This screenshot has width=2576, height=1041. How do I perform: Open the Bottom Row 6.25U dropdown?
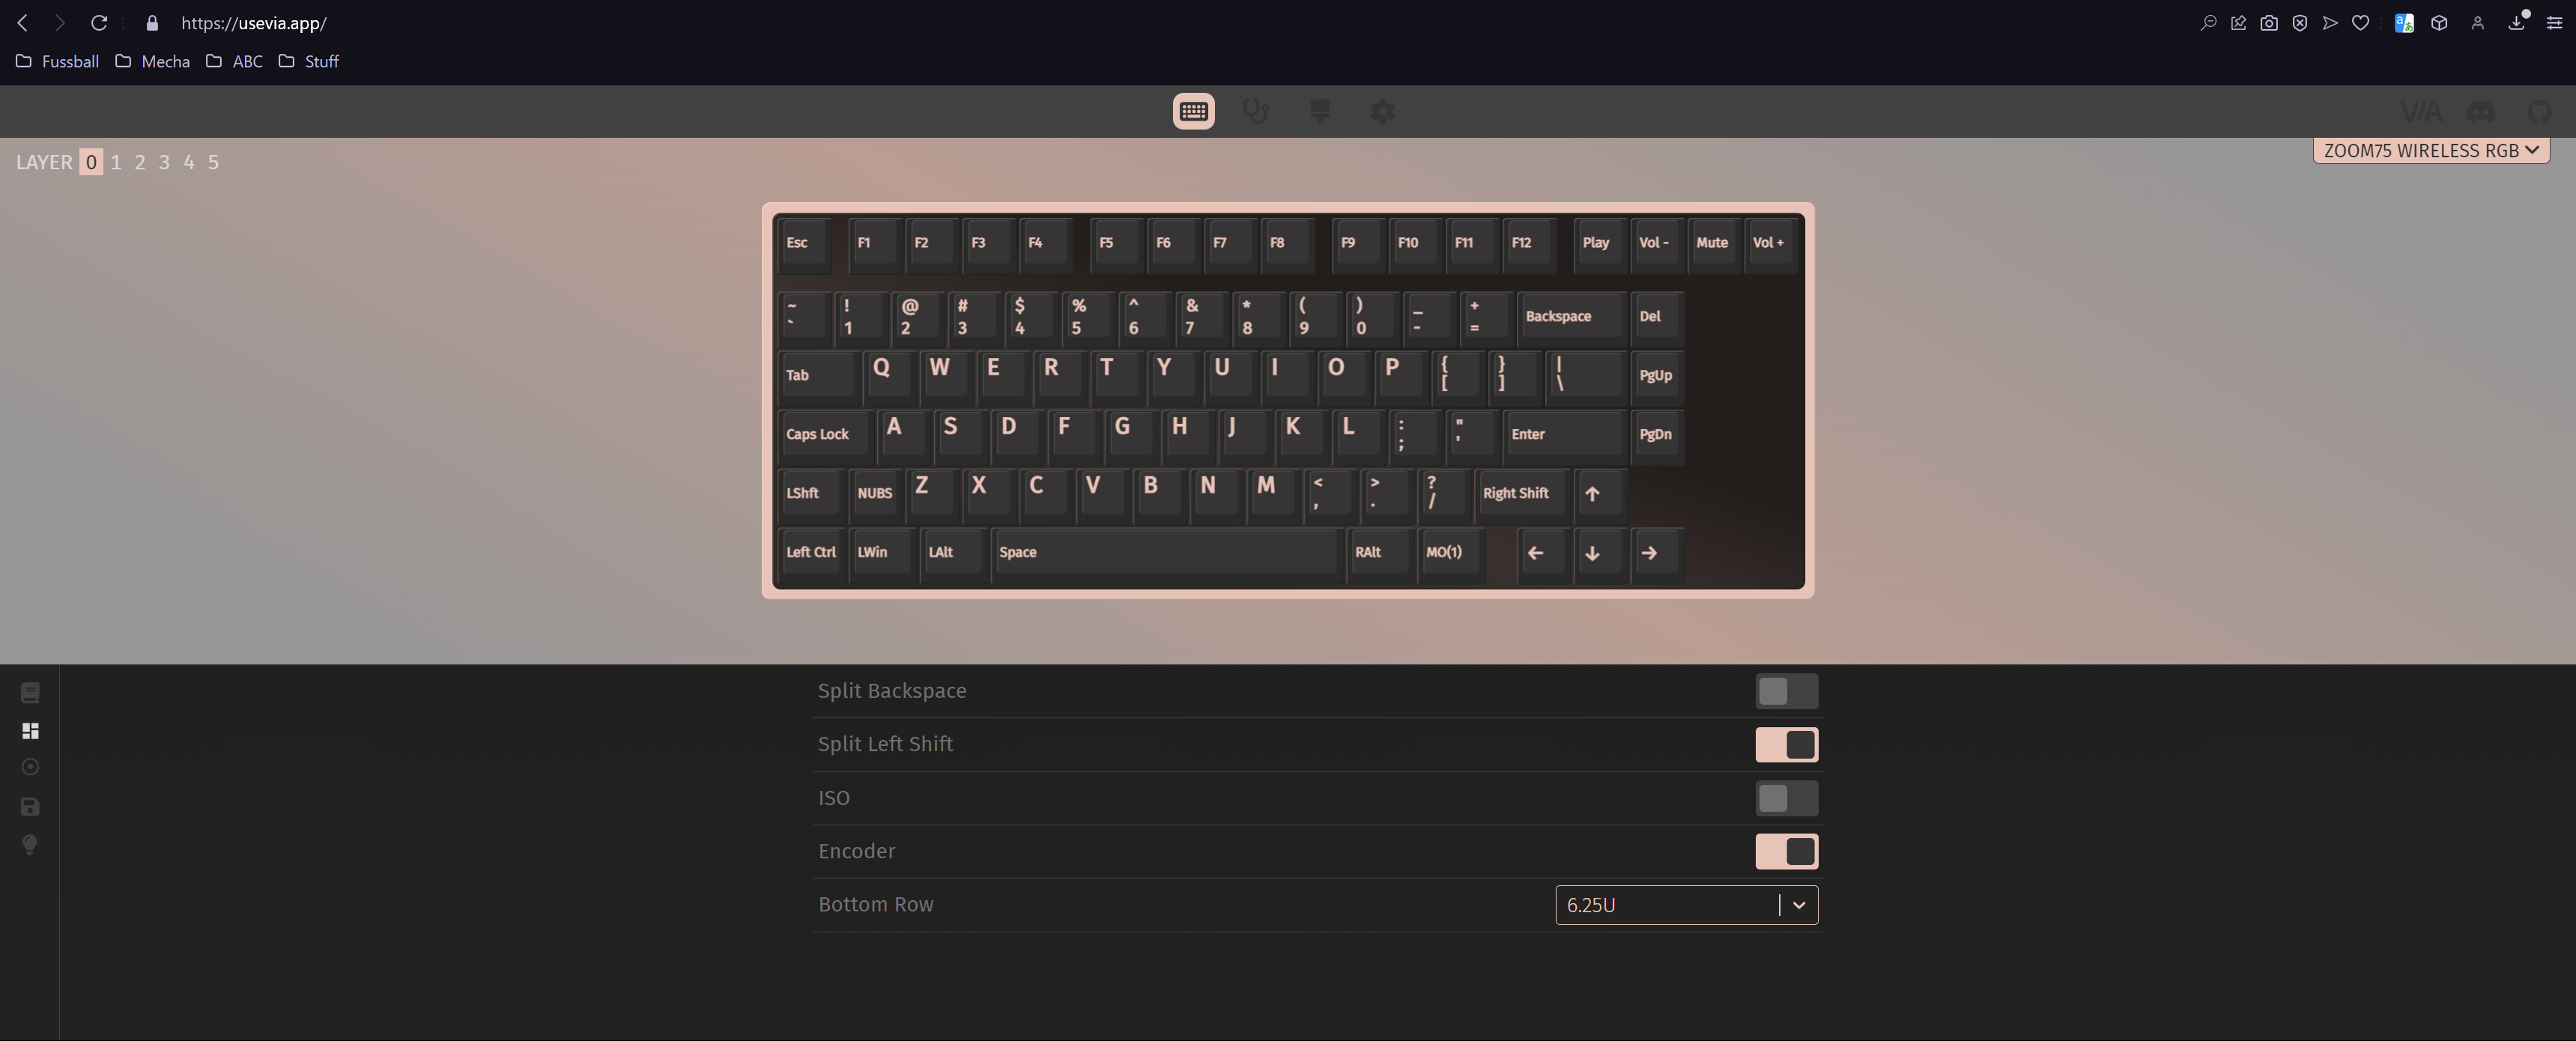coord(1670,905)
